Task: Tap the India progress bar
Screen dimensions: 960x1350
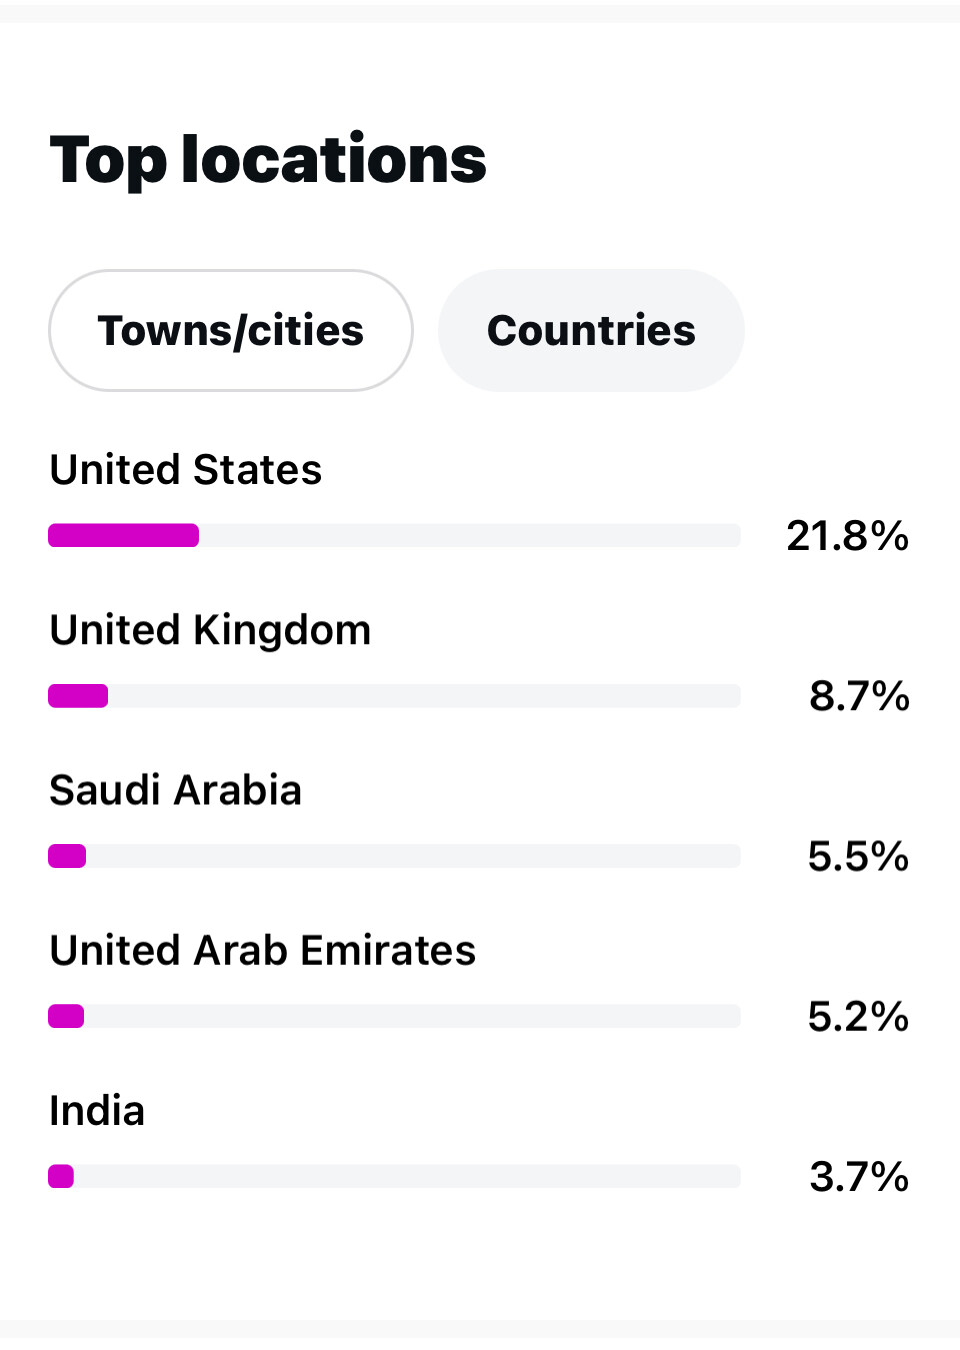Action: point(394,1176)
